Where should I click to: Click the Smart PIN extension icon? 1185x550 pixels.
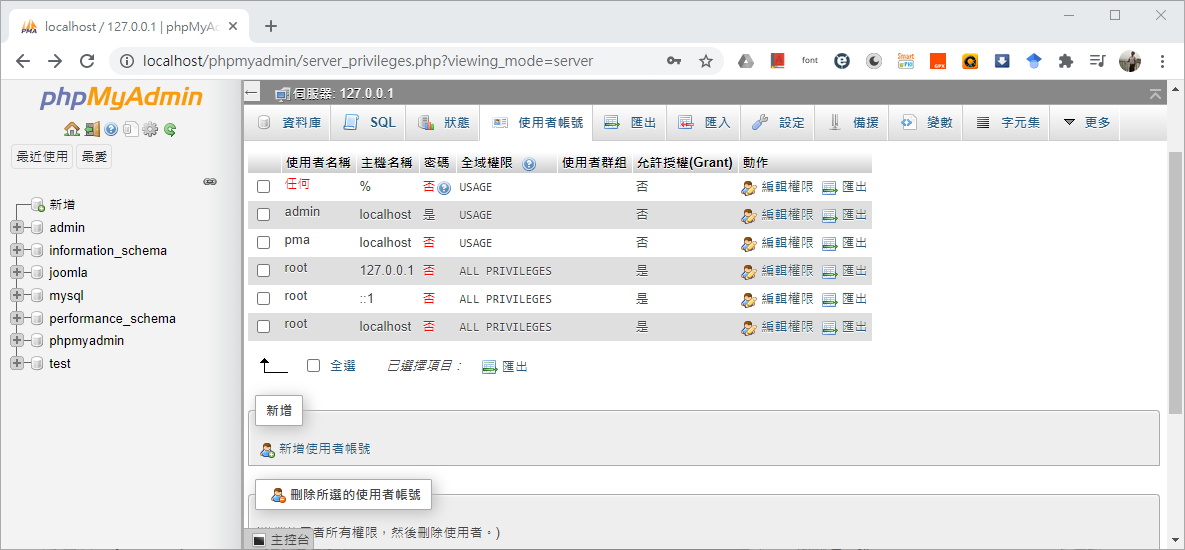coord(905,61)
